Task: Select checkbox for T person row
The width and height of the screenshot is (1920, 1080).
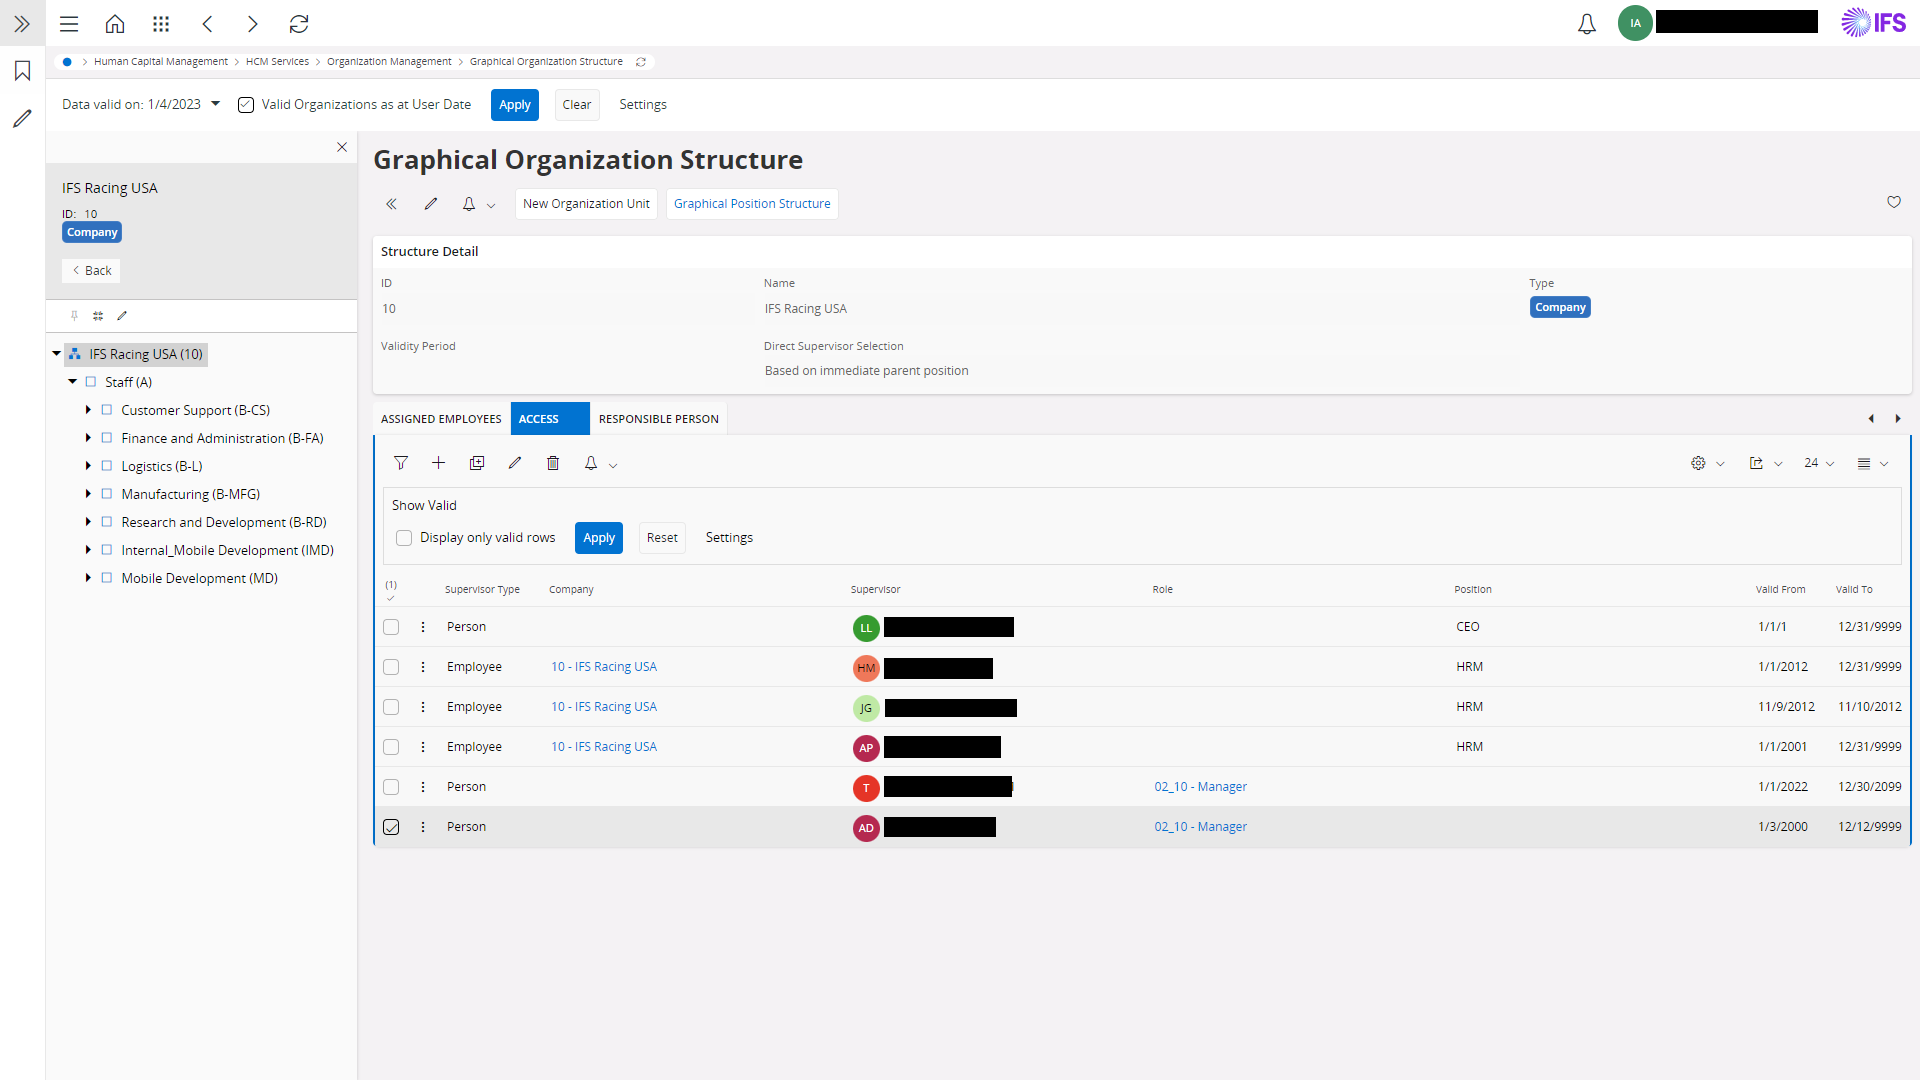Action: [x=391, y=787]
